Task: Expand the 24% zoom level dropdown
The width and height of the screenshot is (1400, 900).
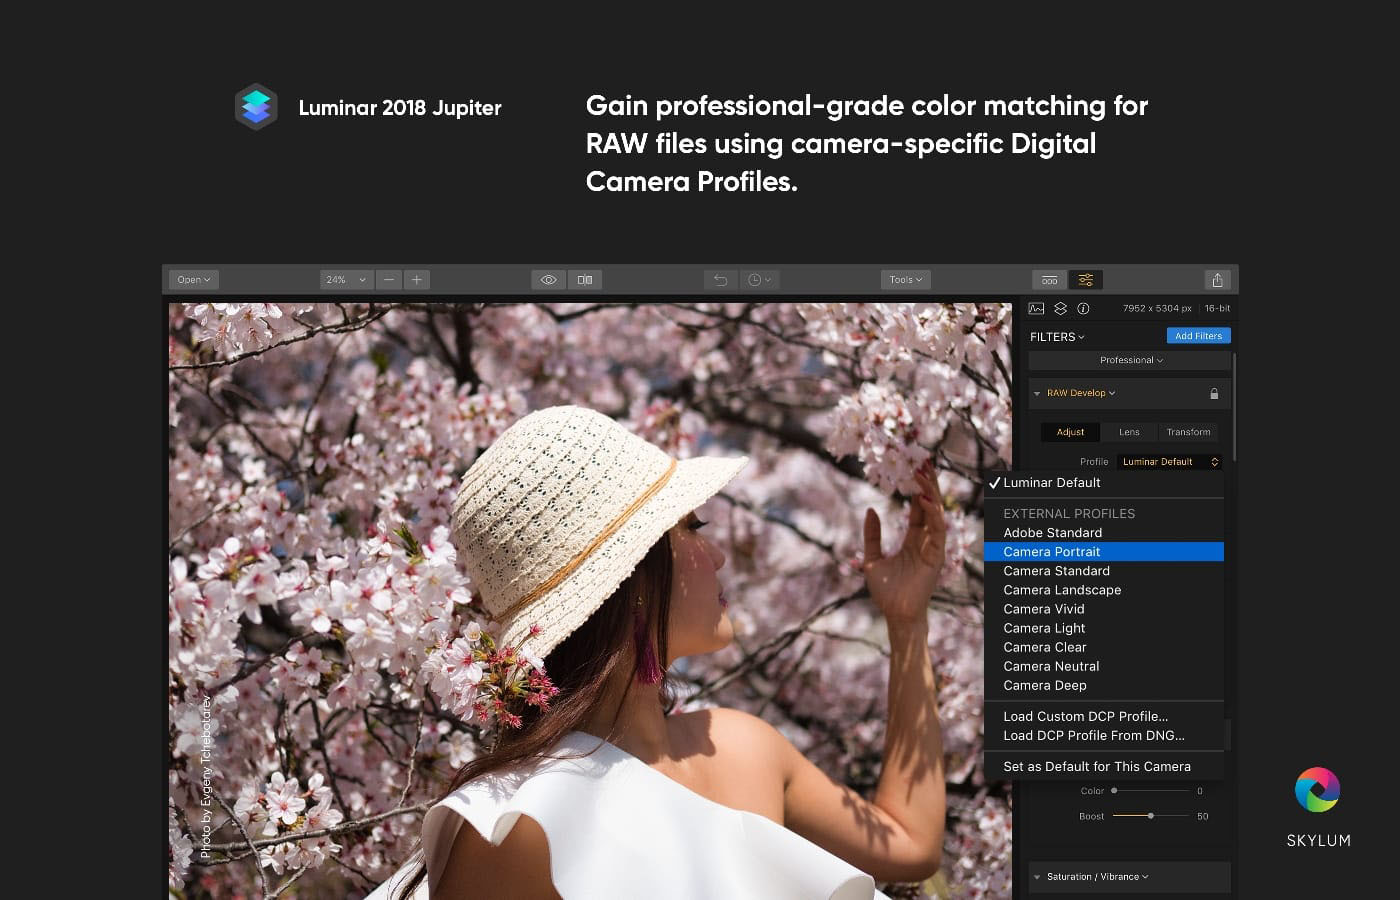Action: (346, 280)
